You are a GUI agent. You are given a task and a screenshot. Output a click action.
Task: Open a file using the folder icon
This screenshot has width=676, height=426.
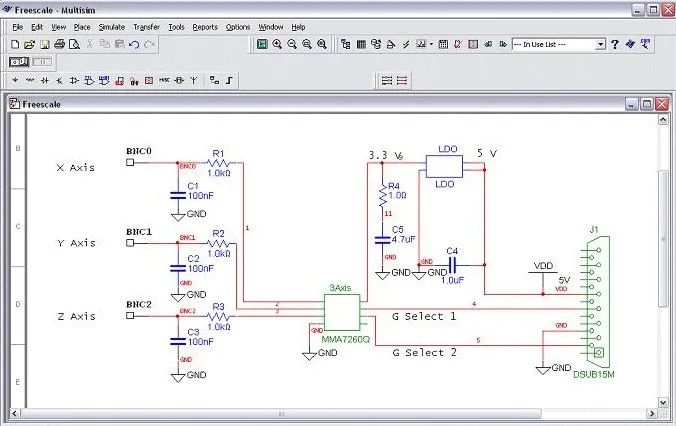[29, 44]
